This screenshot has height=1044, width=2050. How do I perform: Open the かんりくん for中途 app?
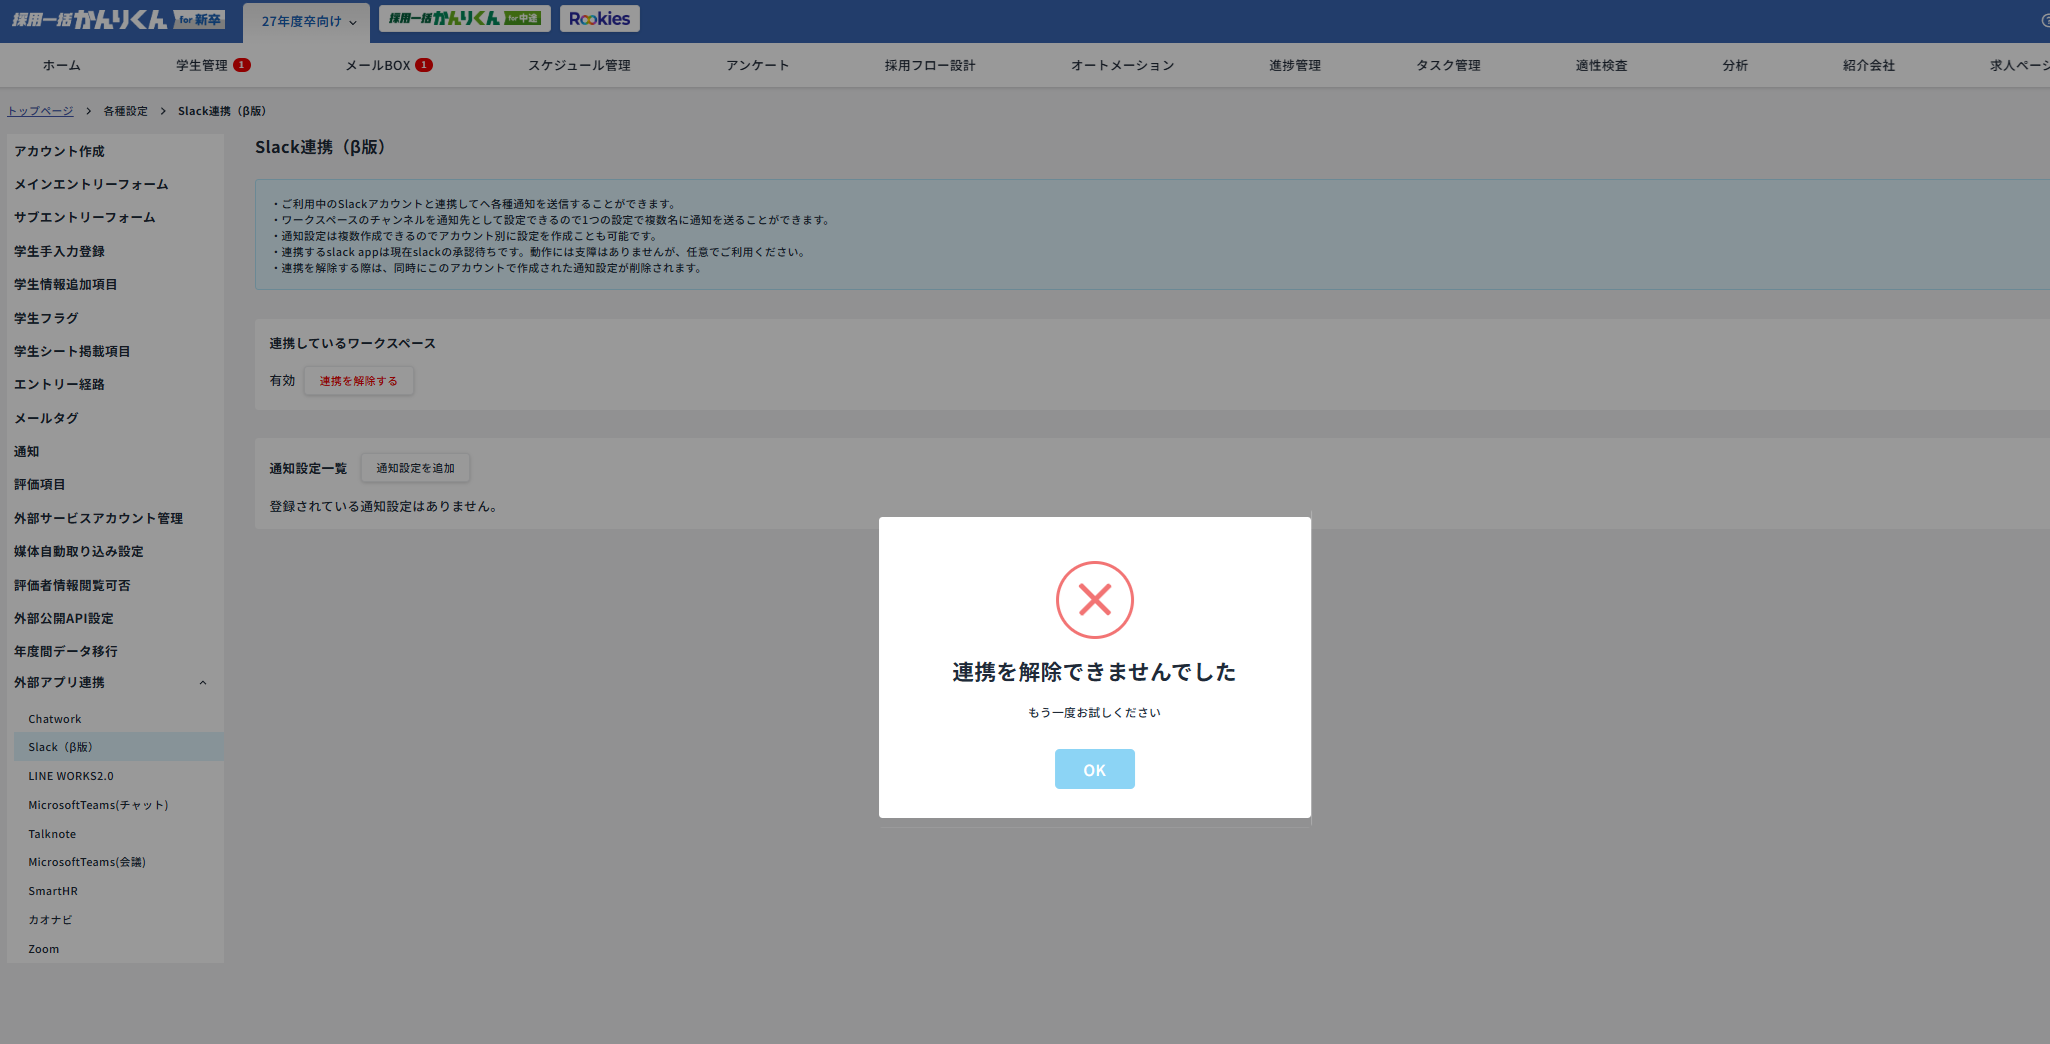click(x=465, y=18)
